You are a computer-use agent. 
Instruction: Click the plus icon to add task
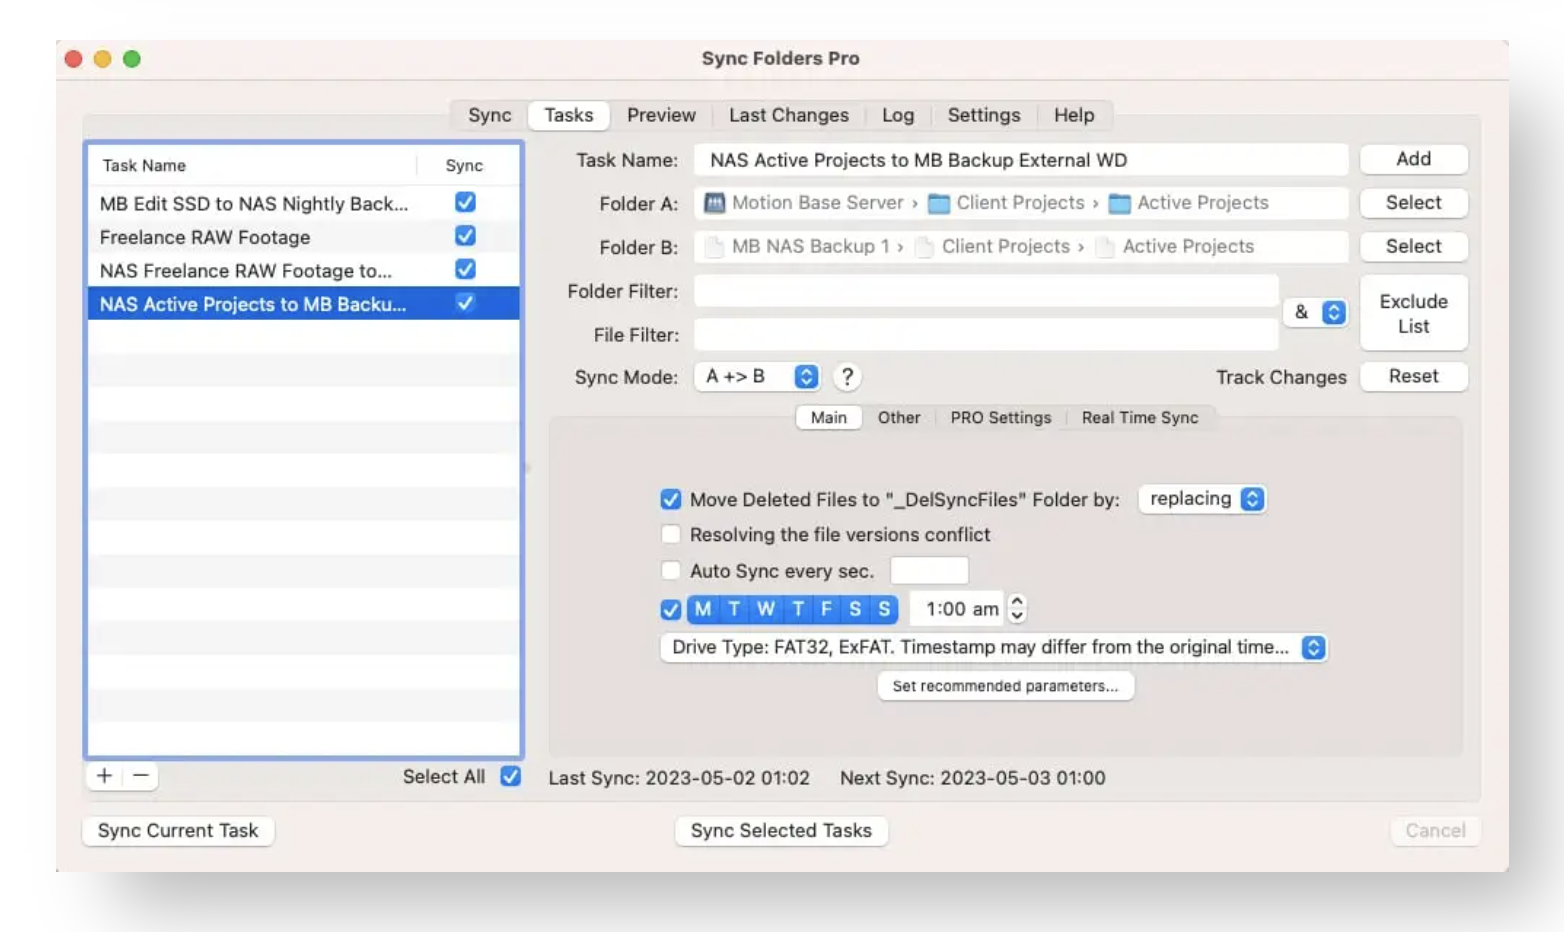pyautogui.click(x=104, y=776)
